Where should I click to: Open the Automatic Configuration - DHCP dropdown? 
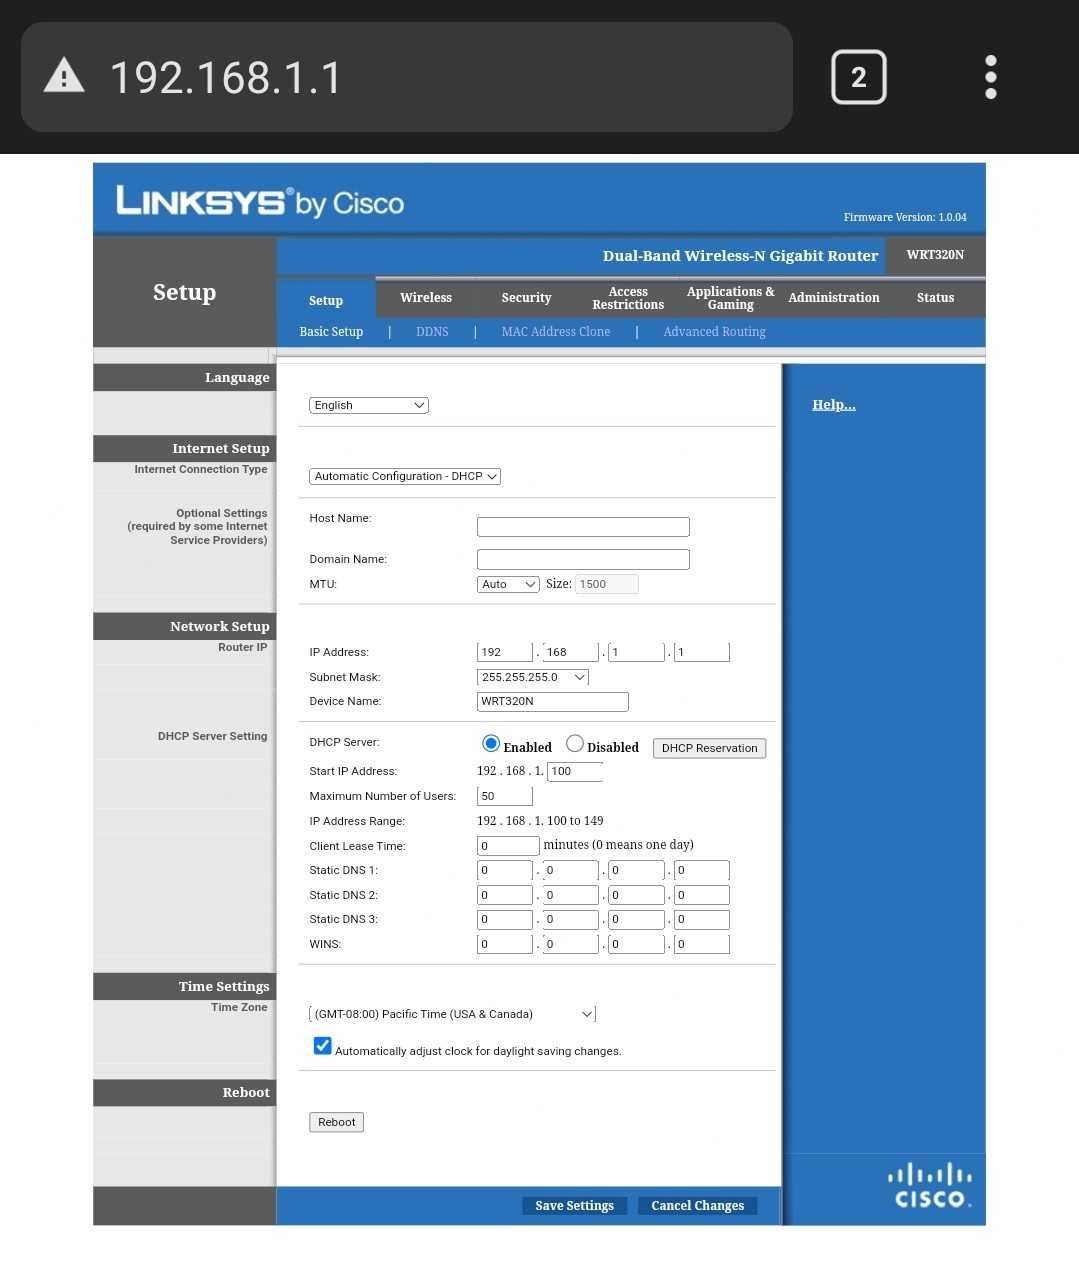click(405, 476)
